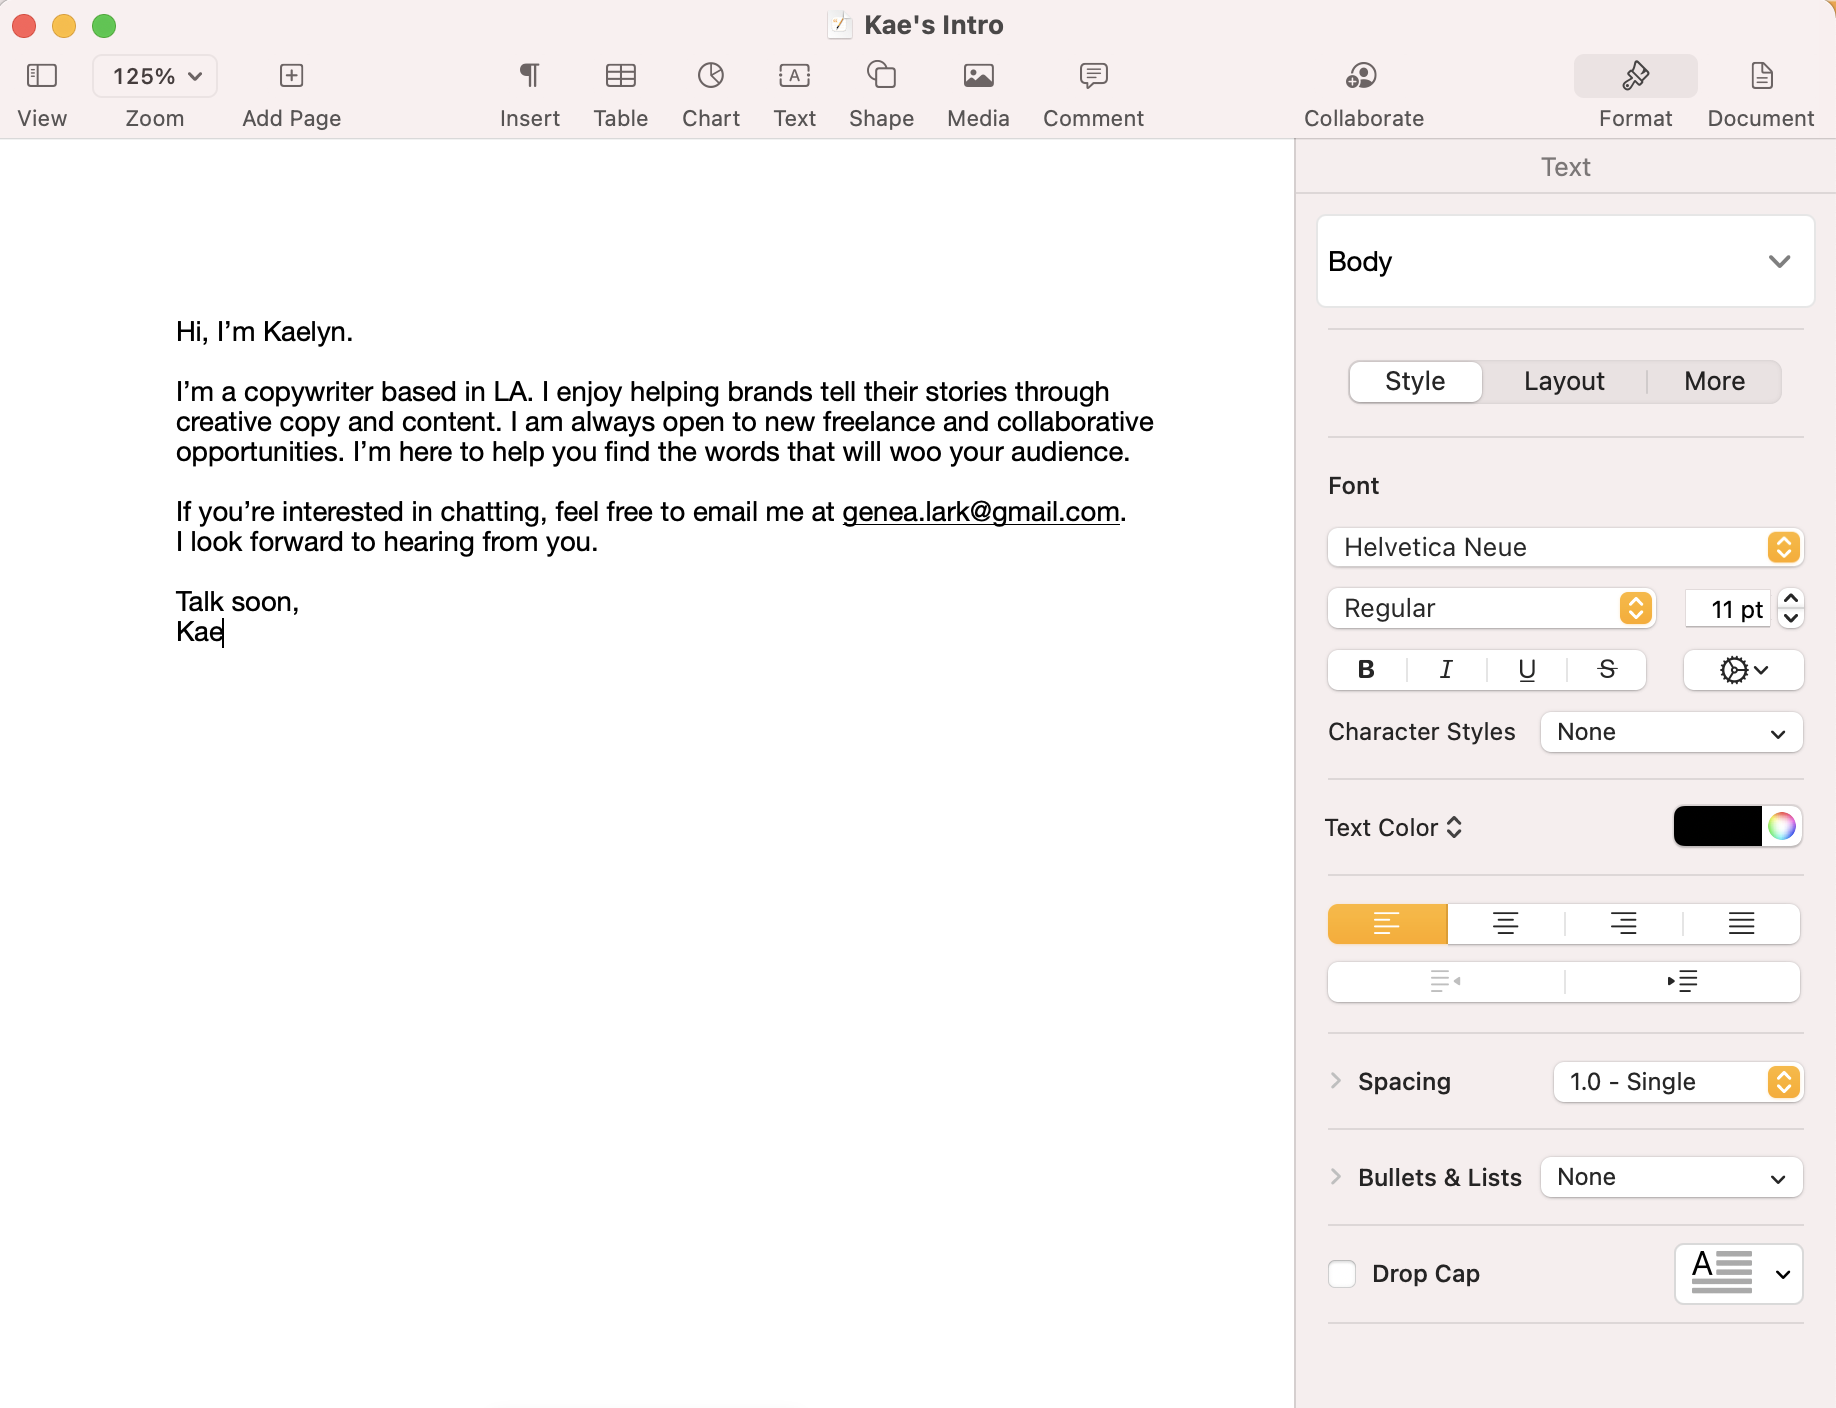Click the "Talk soon," line
Image resolution: width=1836 pixels, height=1408 pixels.
point(237,602)
